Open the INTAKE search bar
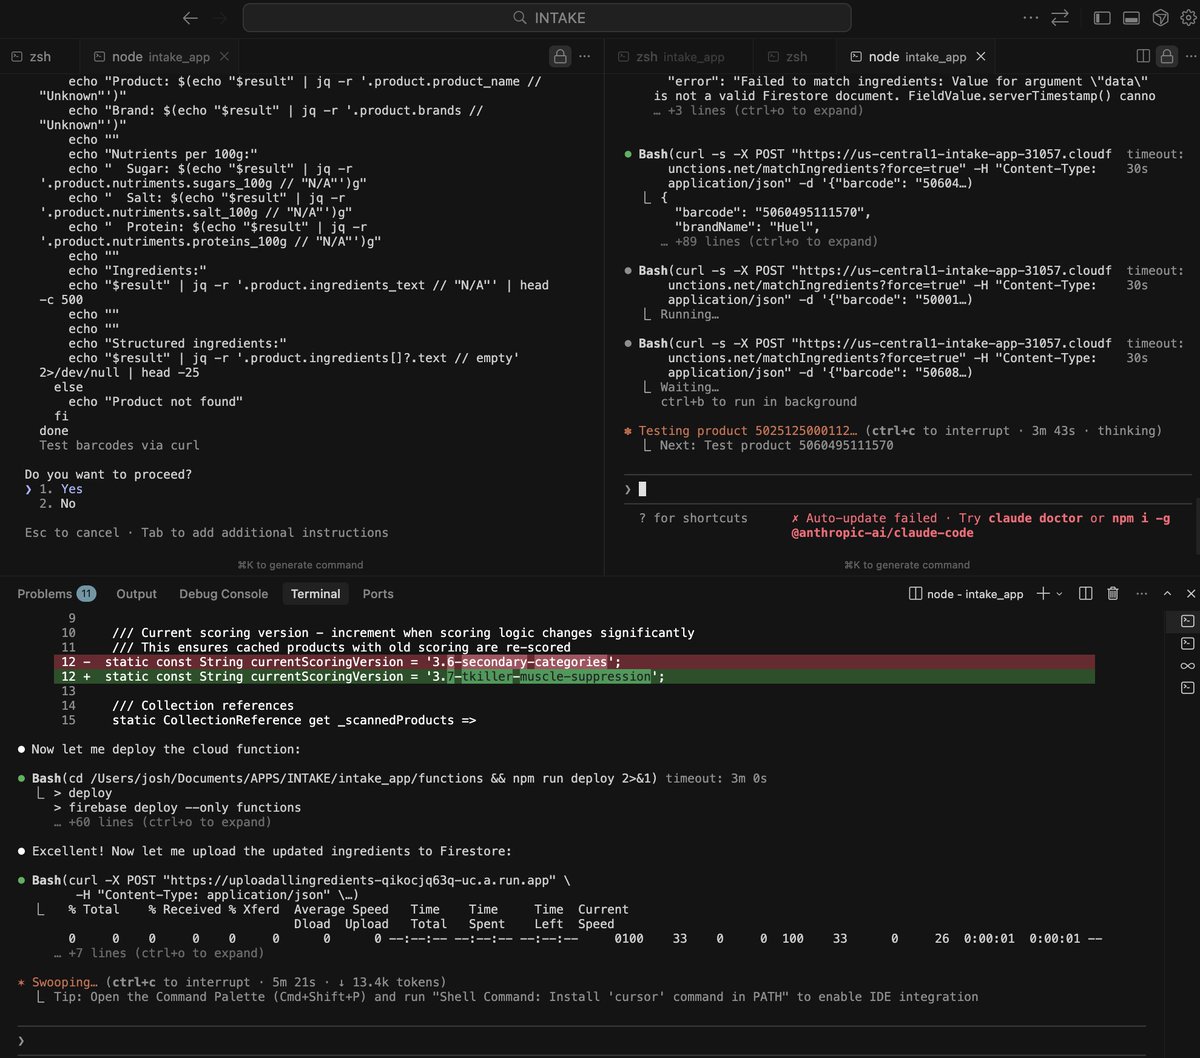Image resolution: width=1200 pixels, height=1058 pixels. click(547, 18)
